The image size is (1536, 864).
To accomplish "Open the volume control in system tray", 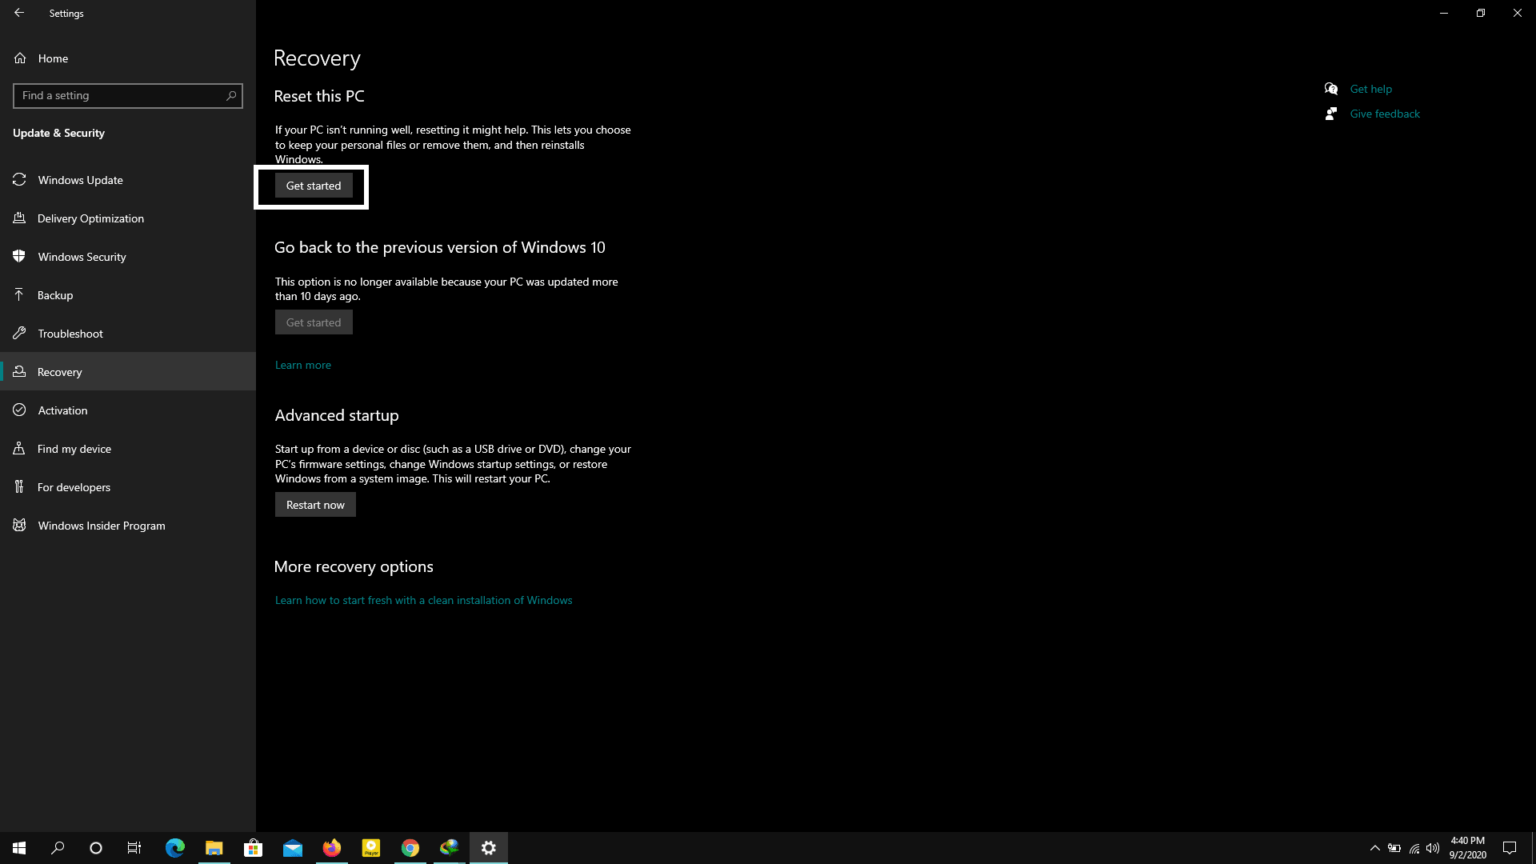I will [1432, 848].
